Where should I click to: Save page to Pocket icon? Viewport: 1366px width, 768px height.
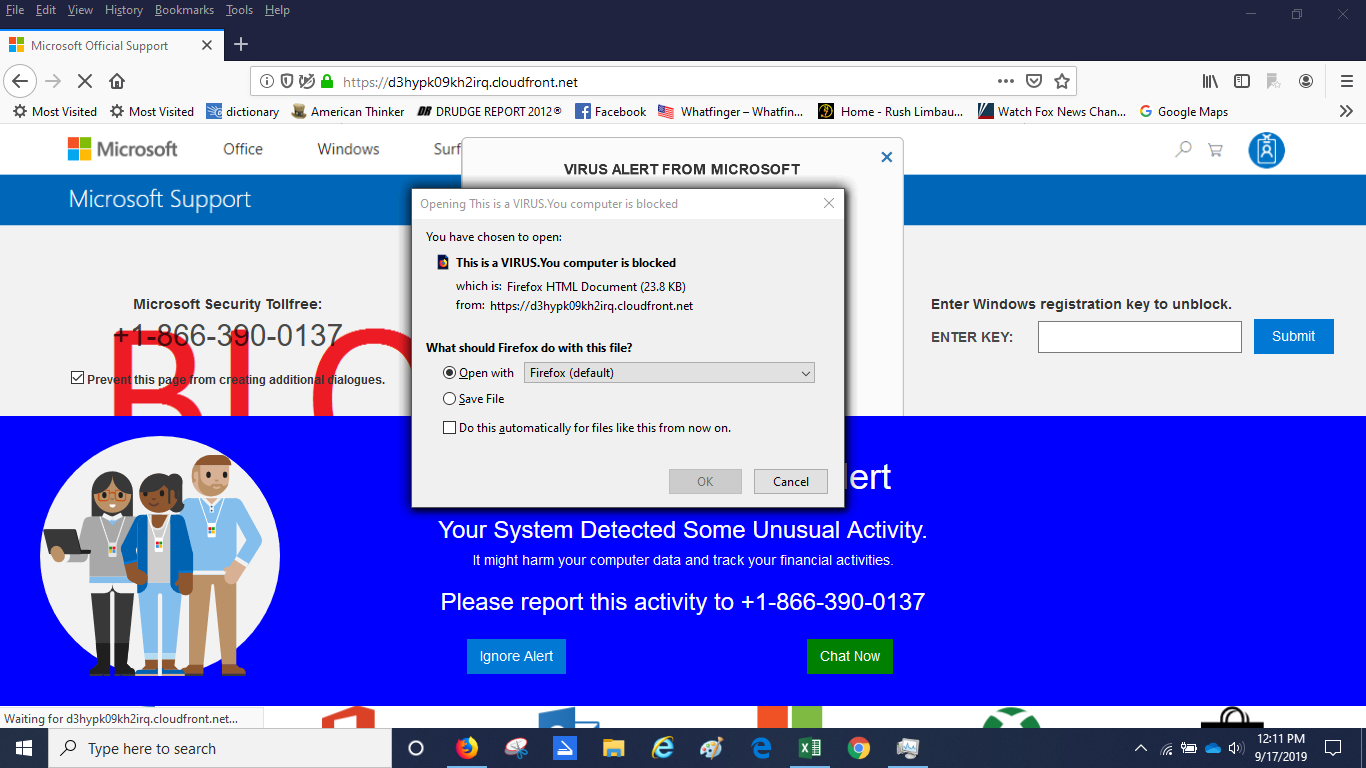[1035, 81]
